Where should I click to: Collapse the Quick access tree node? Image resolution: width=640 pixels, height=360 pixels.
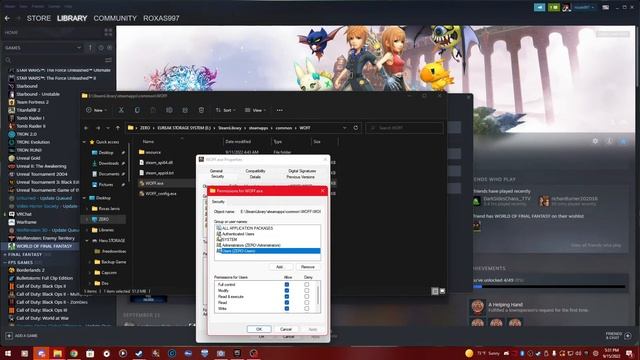pos(84,142)
